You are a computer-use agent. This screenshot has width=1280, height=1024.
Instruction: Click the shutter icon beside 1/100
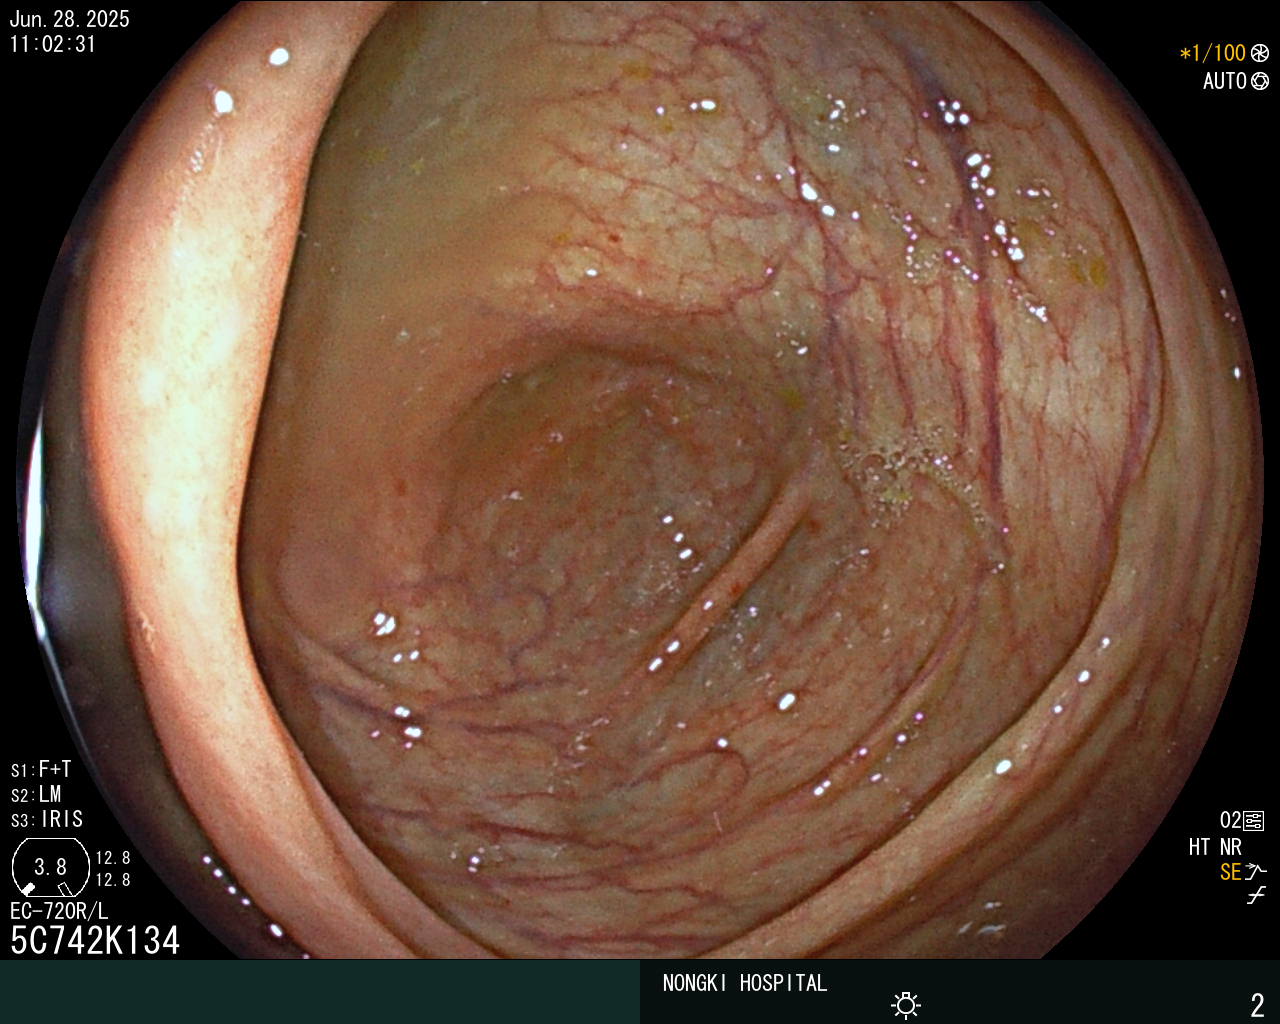1260,54
